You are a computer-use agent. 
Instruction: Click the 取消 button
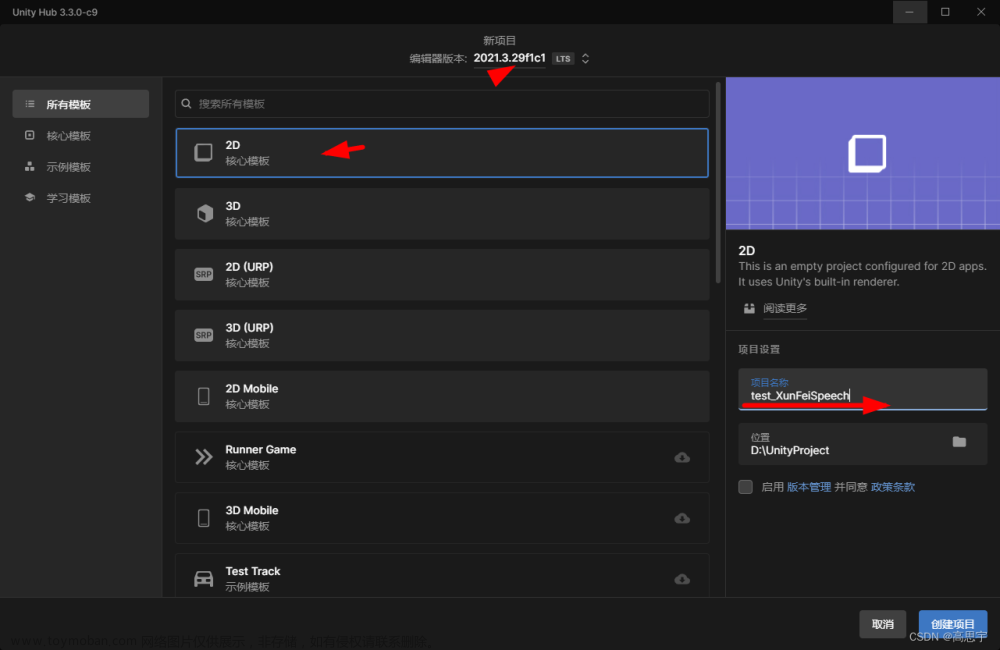(883, 624)
